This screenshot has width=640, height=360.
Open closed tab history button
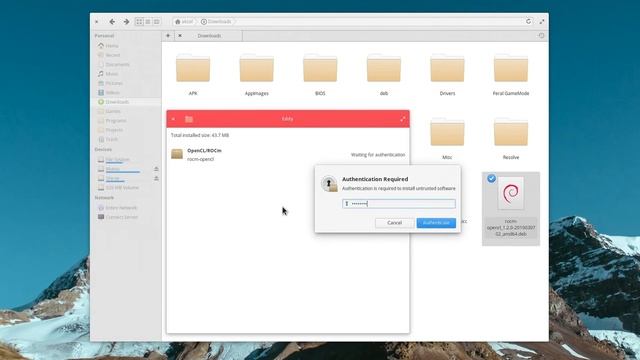[x=541, y=36]
